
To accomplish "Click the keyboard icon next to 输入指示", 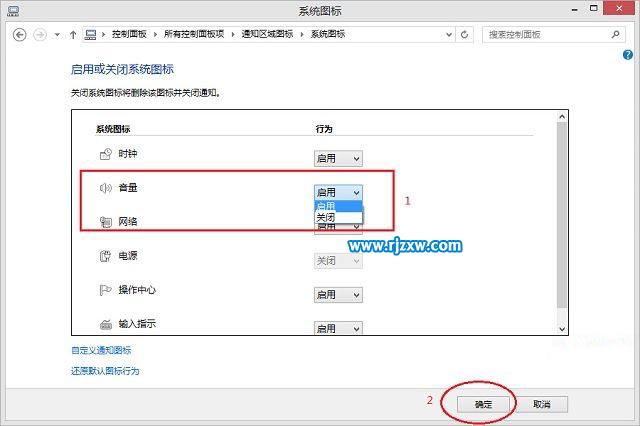I will pyautogui.click(x=106, y=324).
